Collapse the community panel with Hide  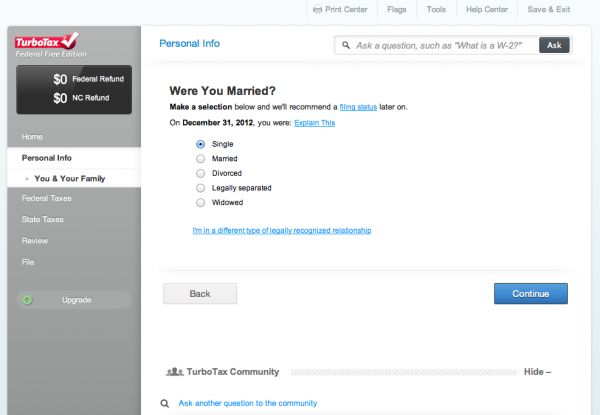tap(537, 372)
